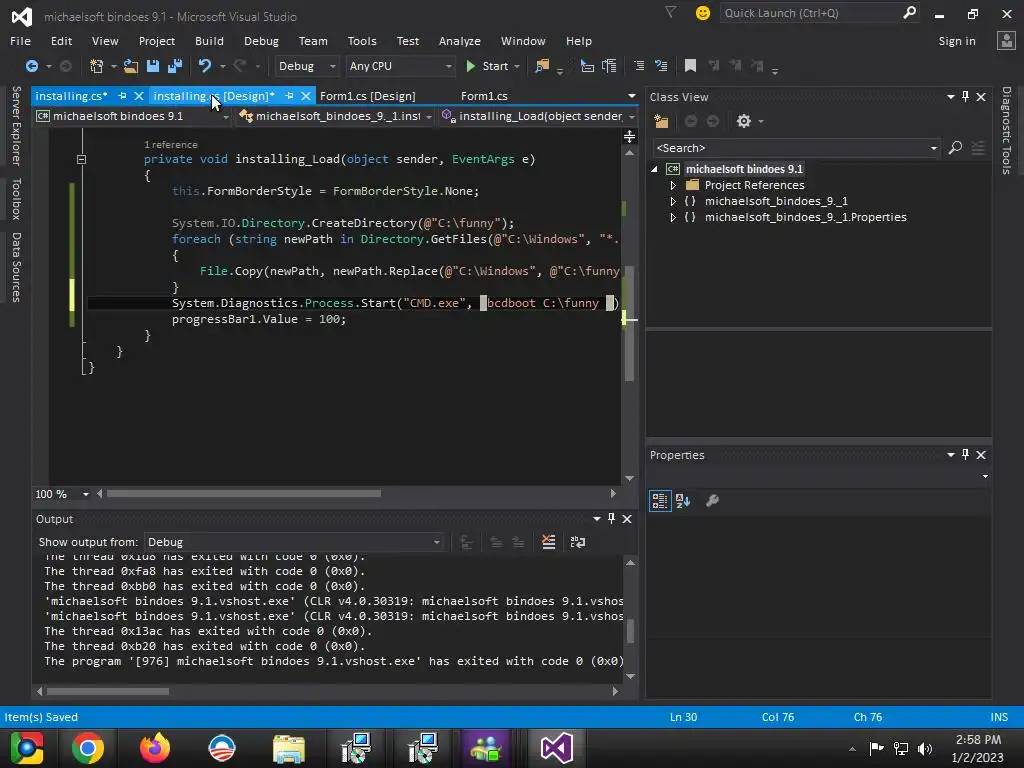
Task: Expand the Project References node
Action: point(673,185)
